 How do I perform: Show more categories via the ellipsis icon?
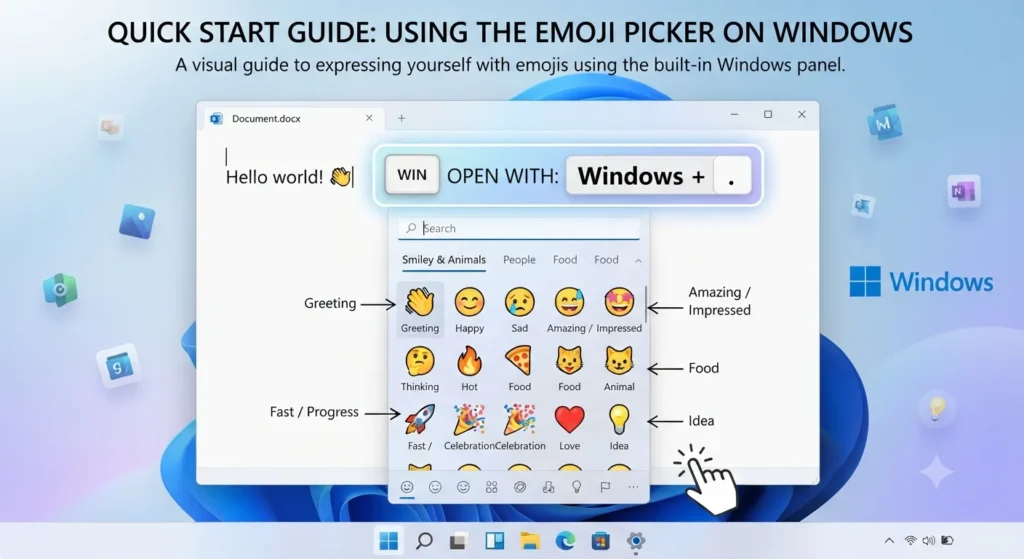633,487
